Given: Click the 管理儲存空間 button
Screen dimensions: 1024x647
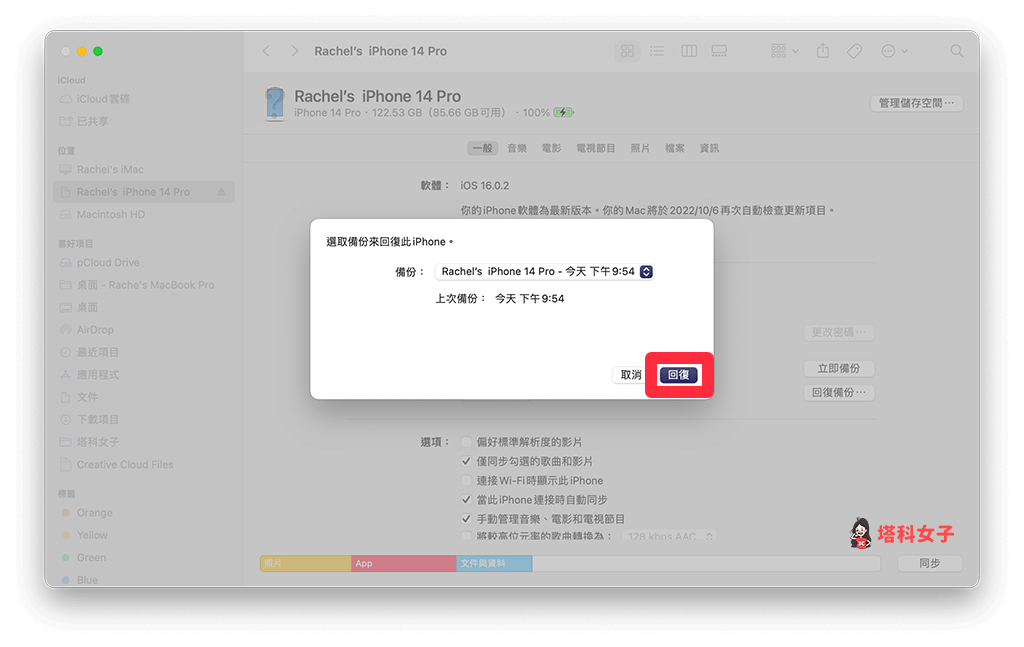Looking at the screenshot, I should [916, 103].
